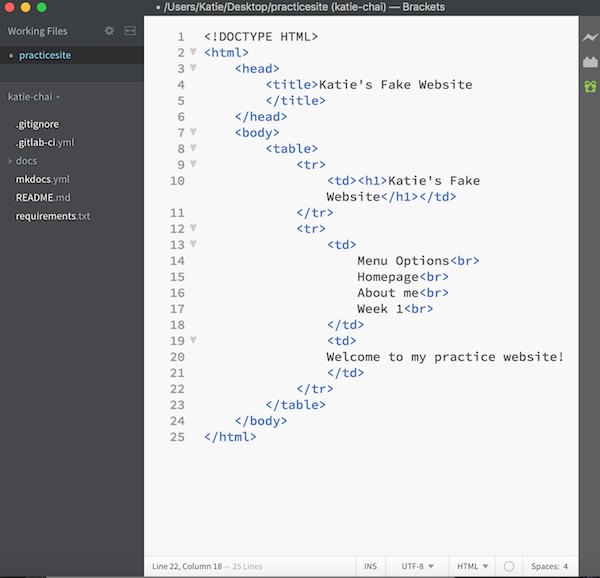Screen dimensions: 600x578
Task: Click the yellow minimize window button
Action: (26, 7)
